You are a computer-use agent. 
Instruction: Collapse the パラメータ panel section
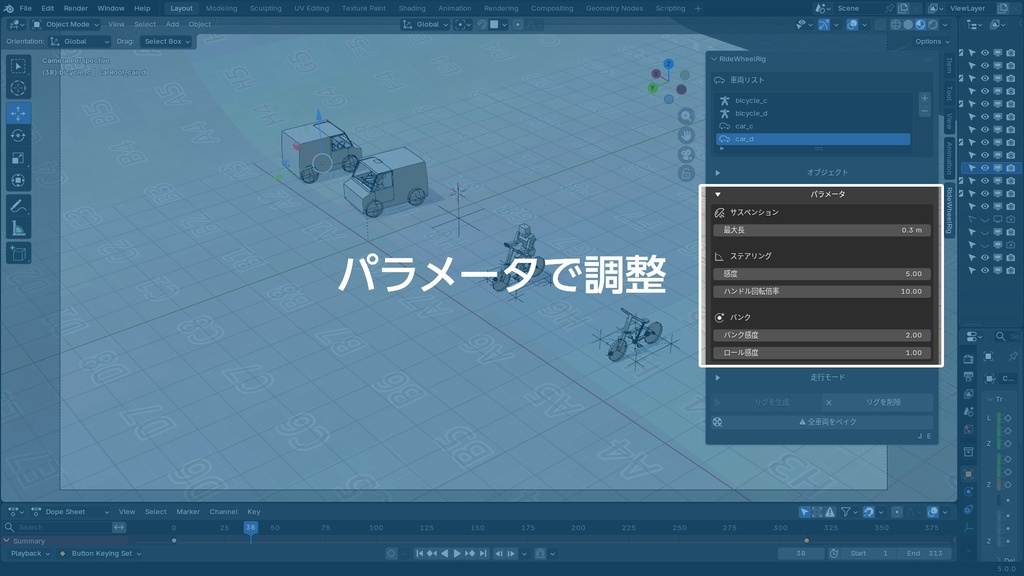point(717,194)
